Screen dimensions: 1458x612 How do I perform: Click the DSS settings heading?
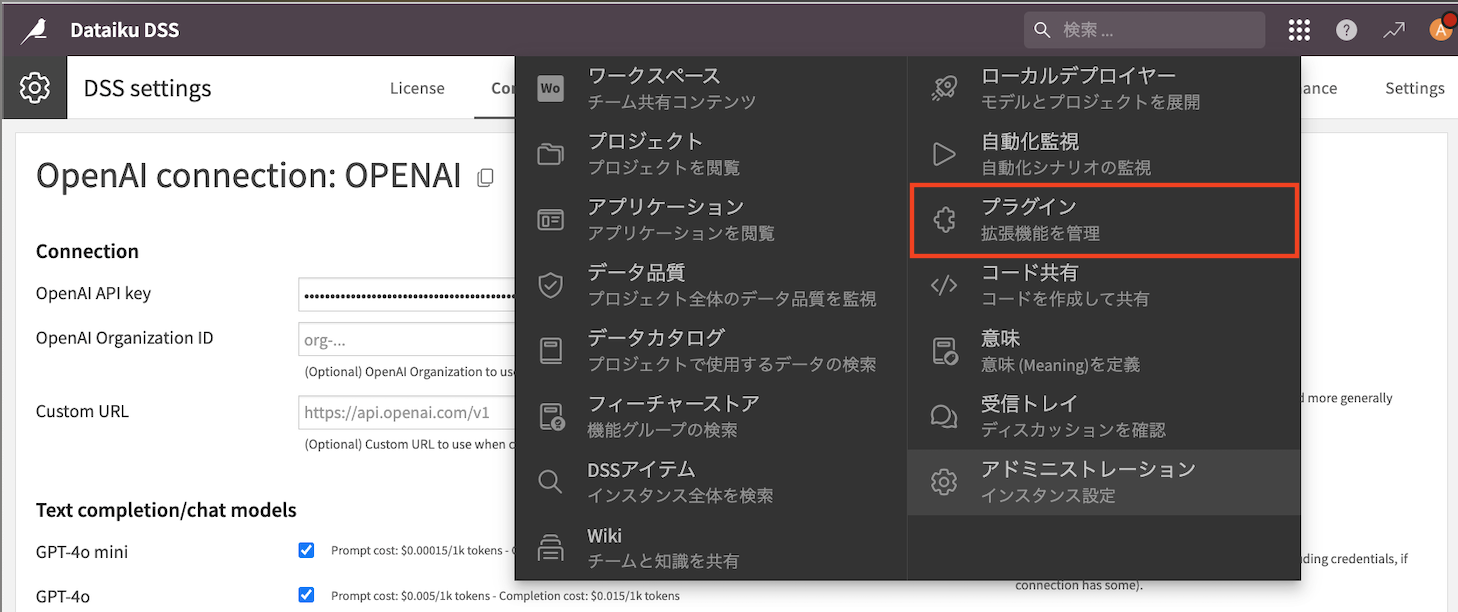click(148, 88)
